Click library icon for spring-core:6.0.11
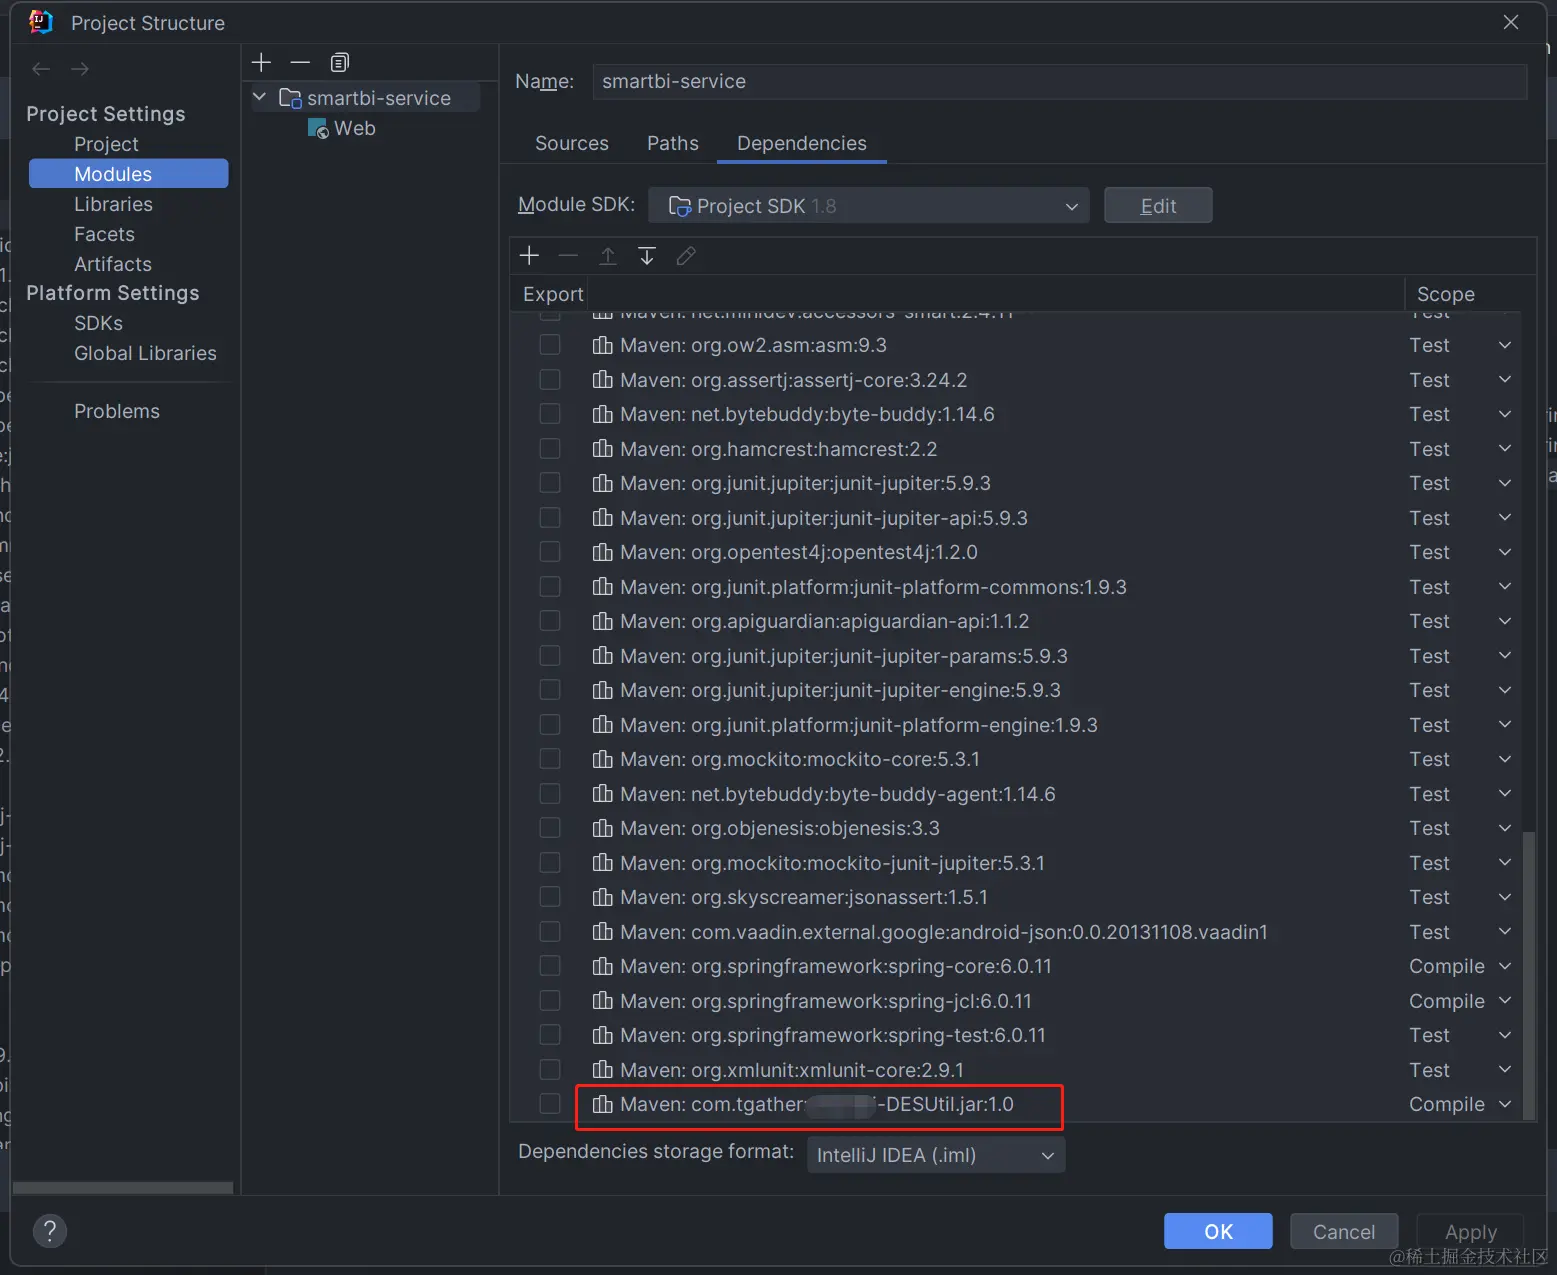Viewport: 1557px width, 1275px height. point(602,966)
